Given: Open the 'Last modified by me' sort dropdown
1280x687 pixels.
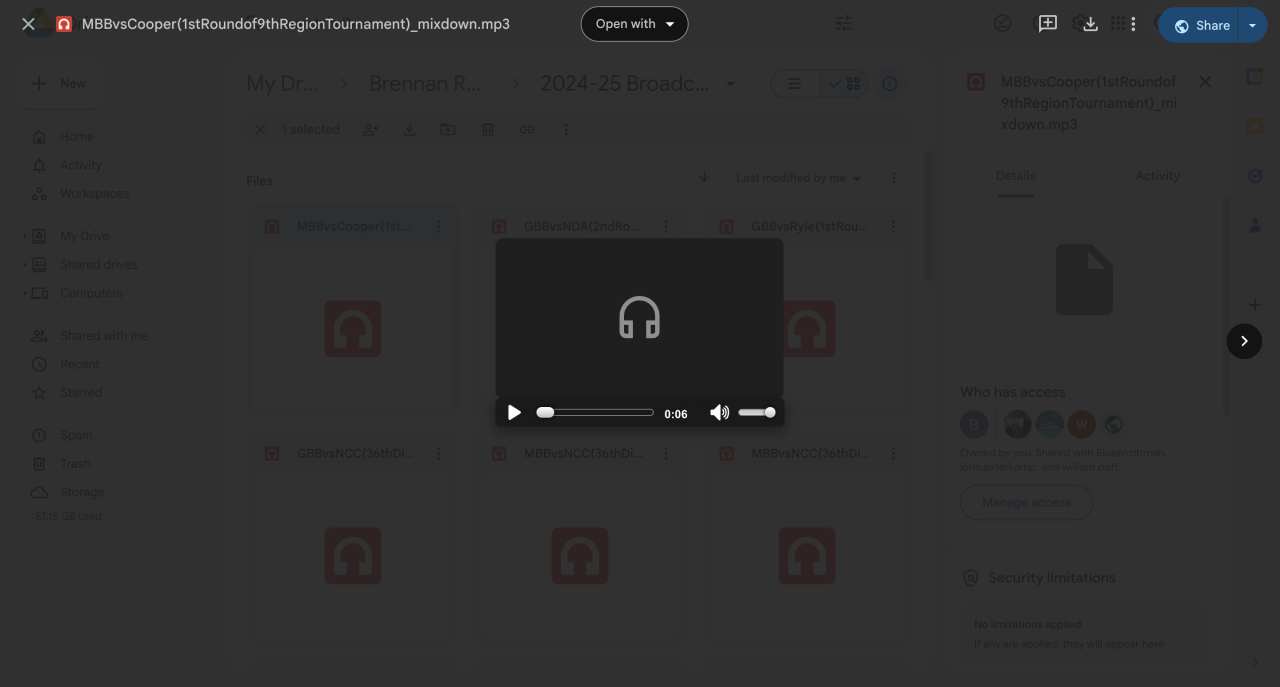Looking at the screenshot, I should 798,178.
